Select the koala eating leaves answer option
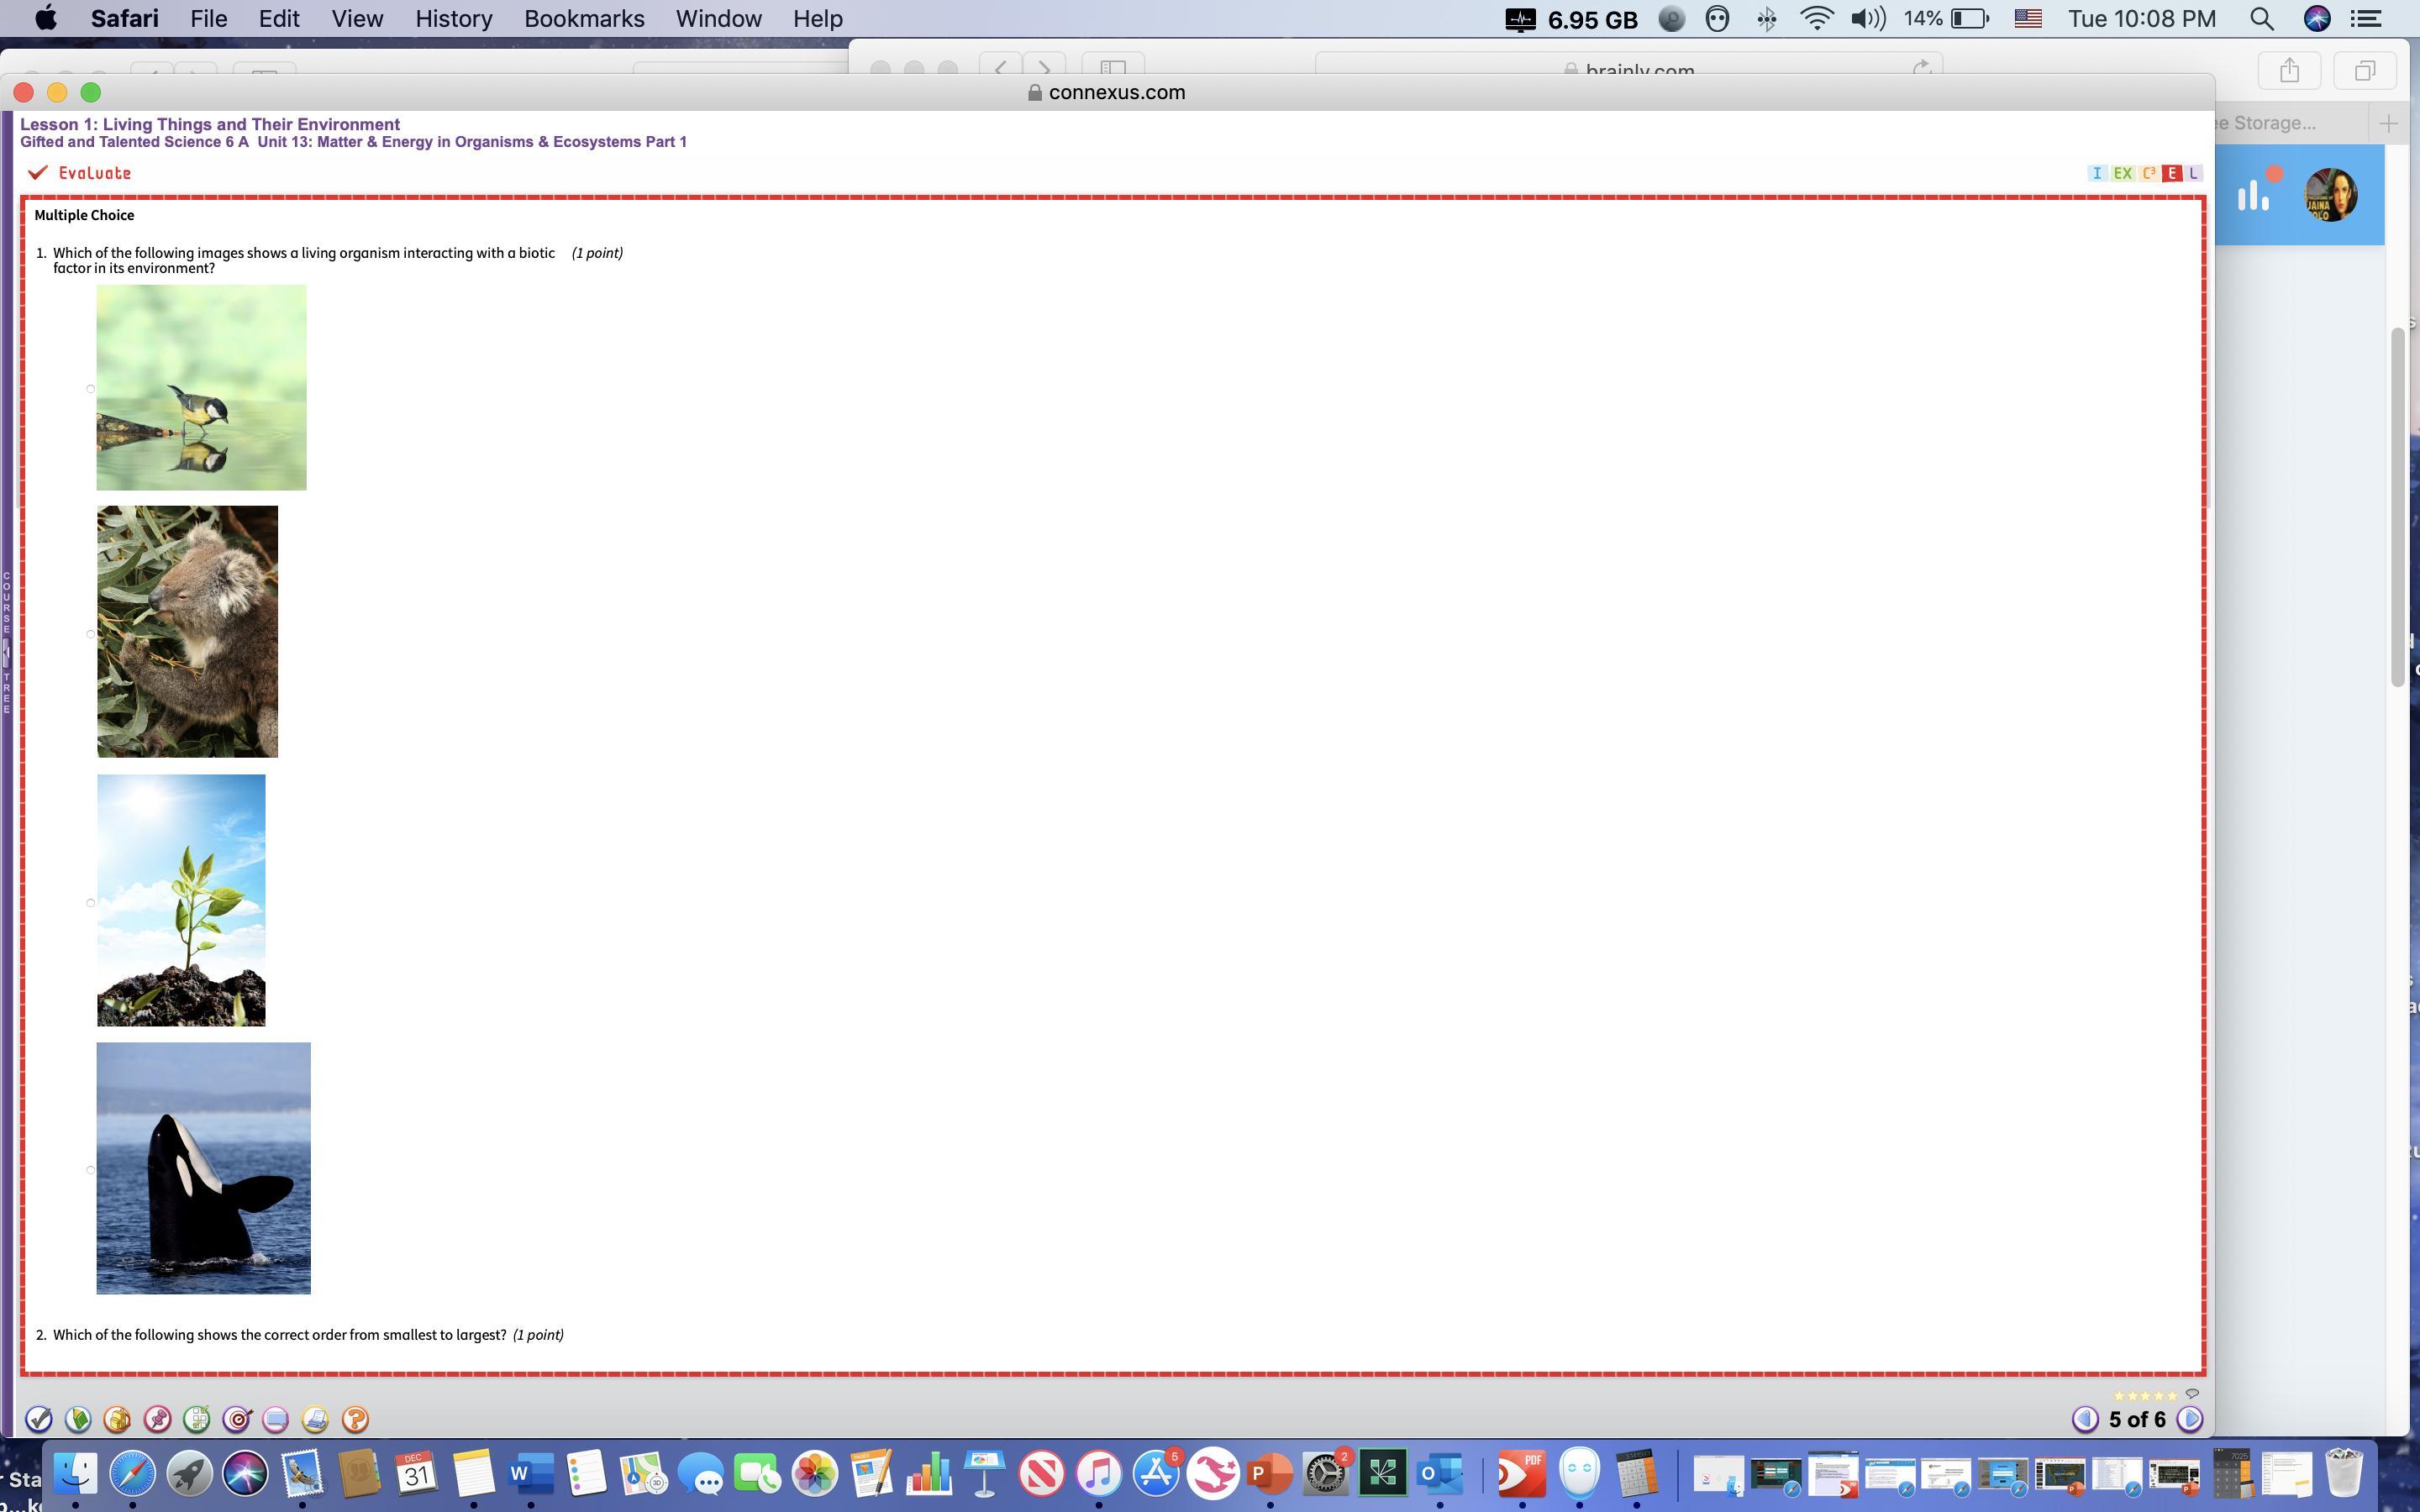The width and height of the screenshot is (2420, 1512). (x=90, y=633)
